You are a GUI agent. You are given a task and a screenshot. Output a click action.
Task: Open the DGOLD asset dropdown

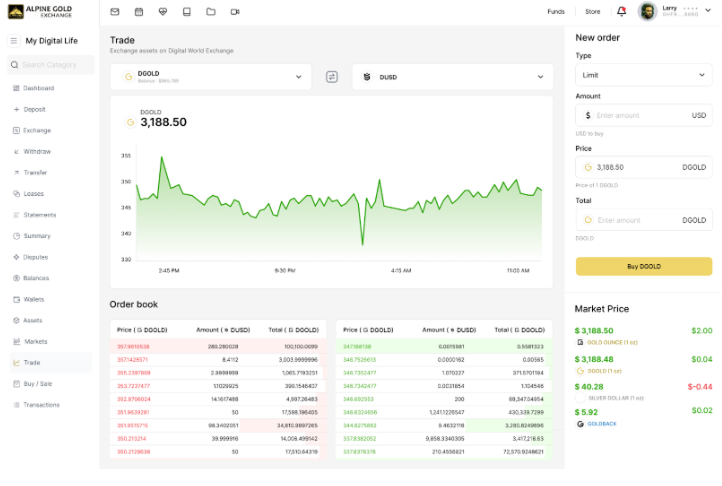point(211,76)
